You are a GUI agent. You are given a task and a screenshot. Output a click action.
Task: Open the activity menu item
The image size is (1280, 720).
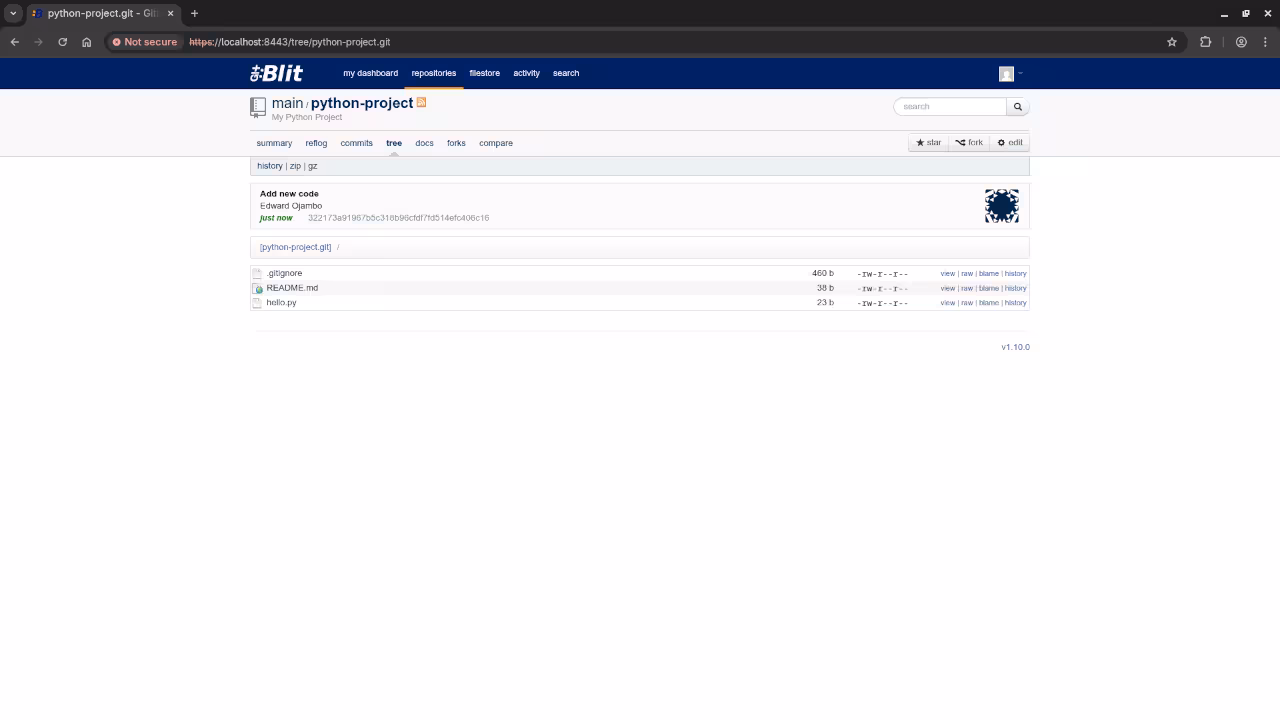[526, 73]
